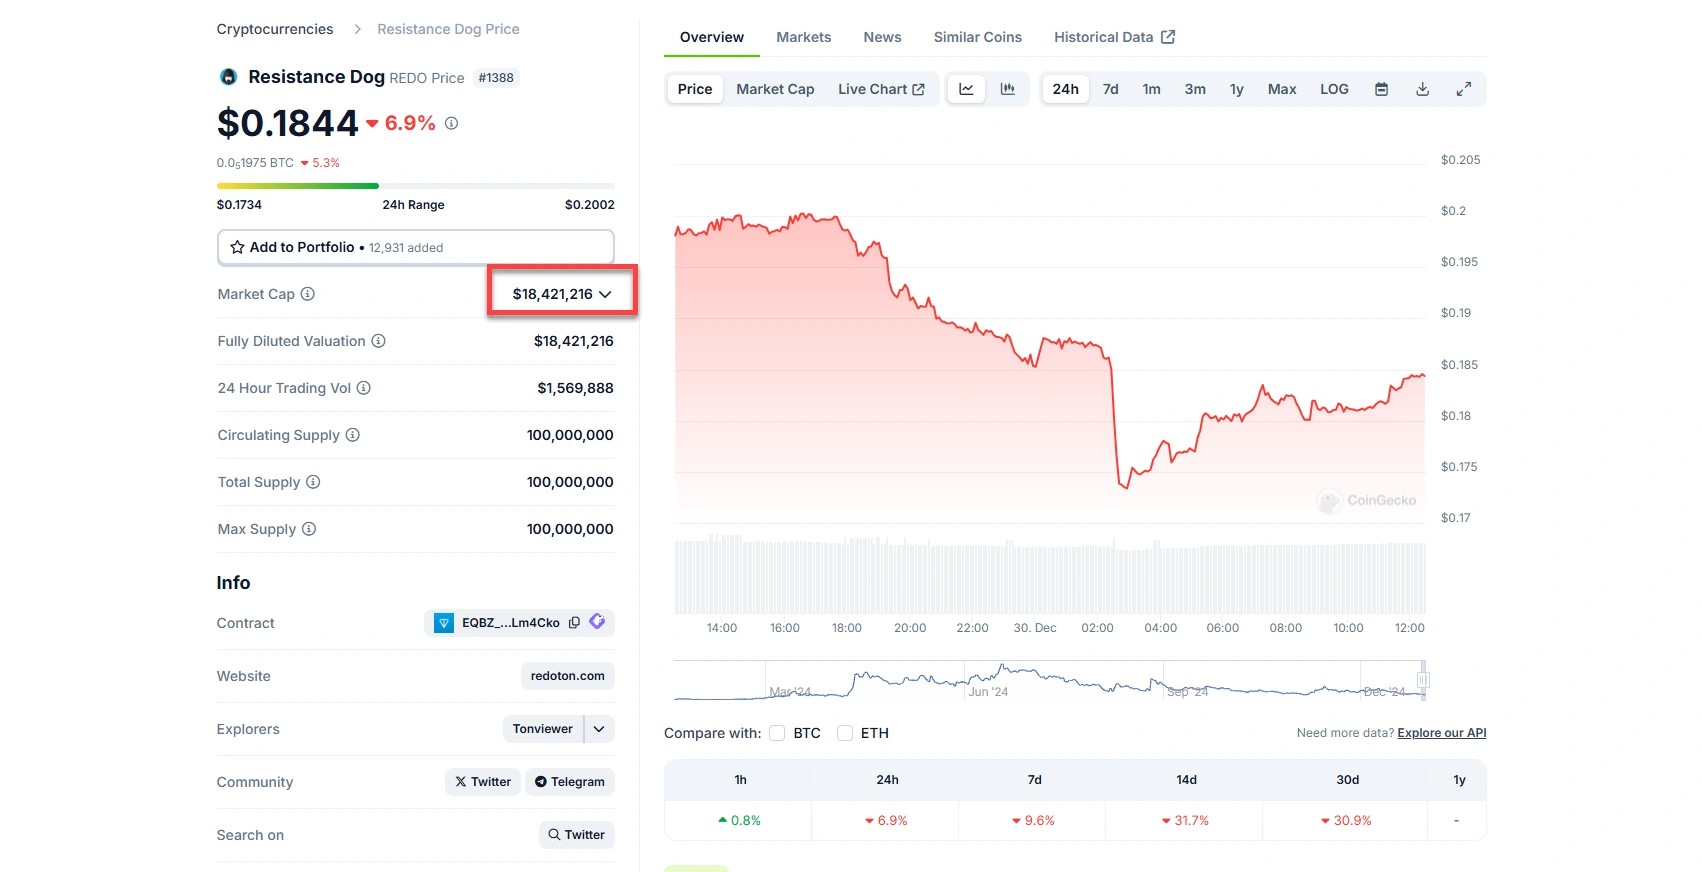Copy the contract address

pos(574,623)
